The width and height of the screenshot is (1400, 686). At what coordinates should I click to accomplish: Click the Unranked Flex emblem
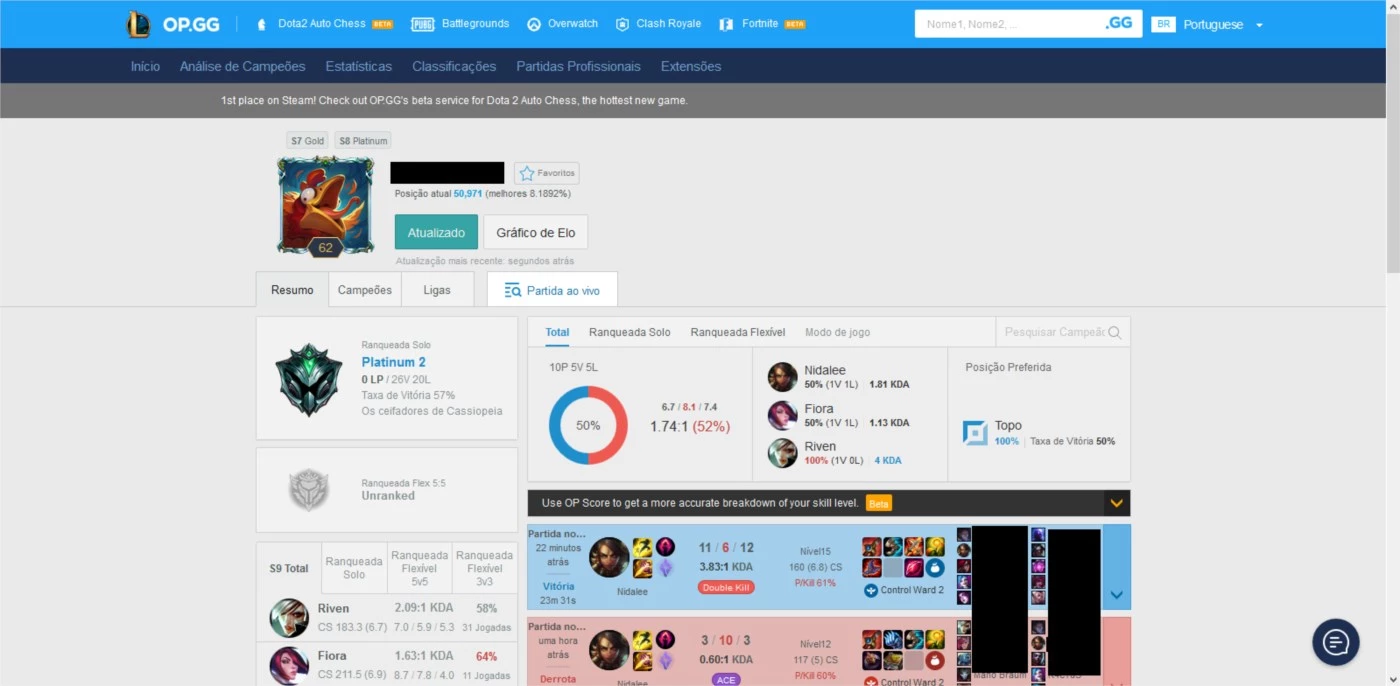tap(309, 490)
